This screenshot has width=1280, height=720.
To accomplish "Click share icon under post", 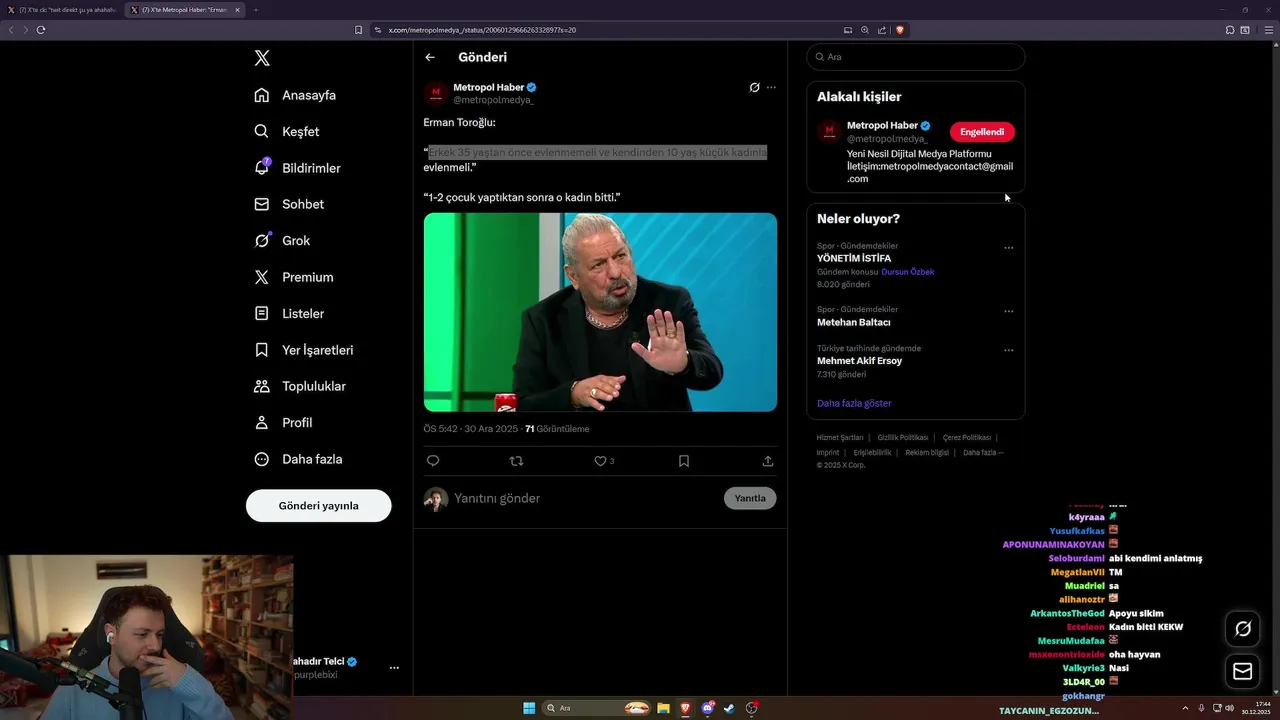I will coord(768,461).
